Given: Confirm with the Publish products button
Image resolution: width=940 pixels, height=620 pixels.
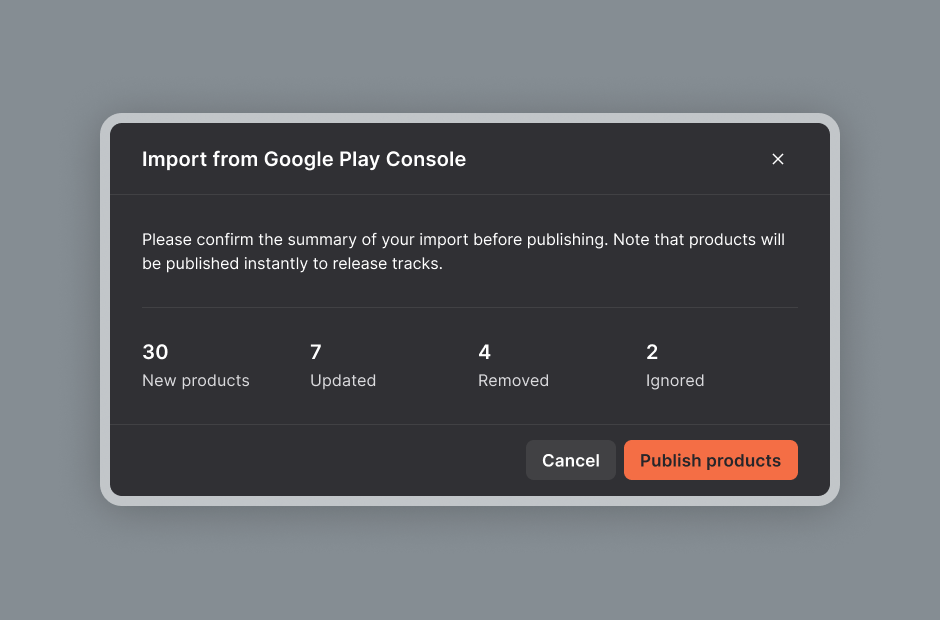Looking at the screenshot, I should 710,460.
